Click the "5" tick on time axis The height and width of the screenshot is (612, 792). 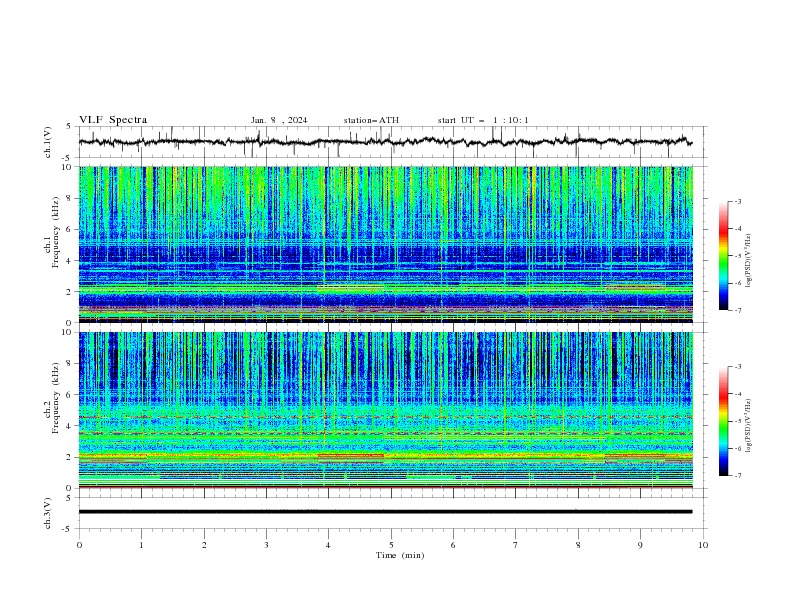click(x=391, y=545)
